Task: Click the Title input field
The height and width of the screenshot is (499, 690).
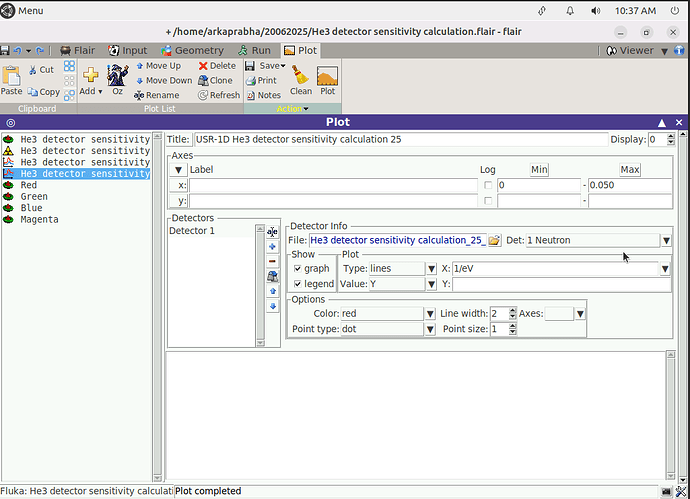Action: pyautogui.click(x=401, y=139)
